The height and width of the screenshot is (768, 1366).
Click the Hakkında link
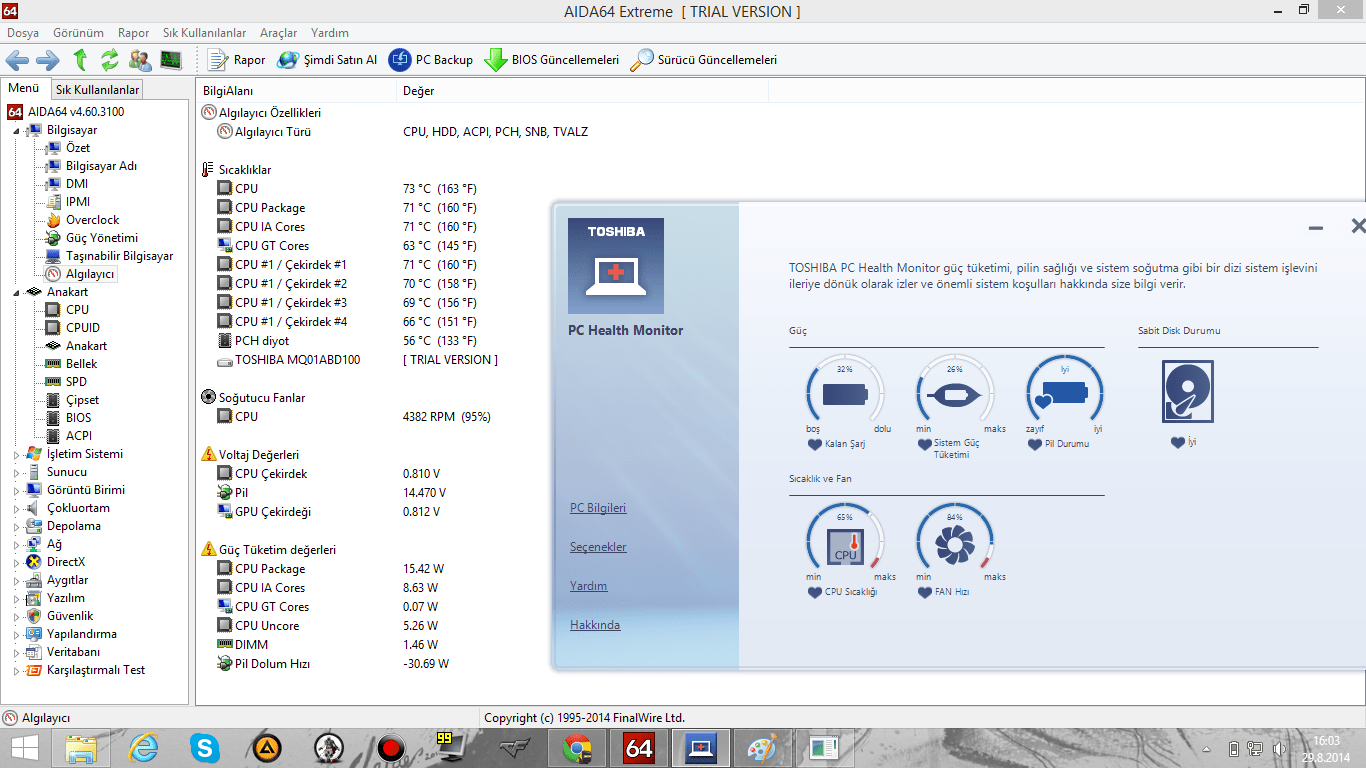pyautogui.click(x=595, y=625)
